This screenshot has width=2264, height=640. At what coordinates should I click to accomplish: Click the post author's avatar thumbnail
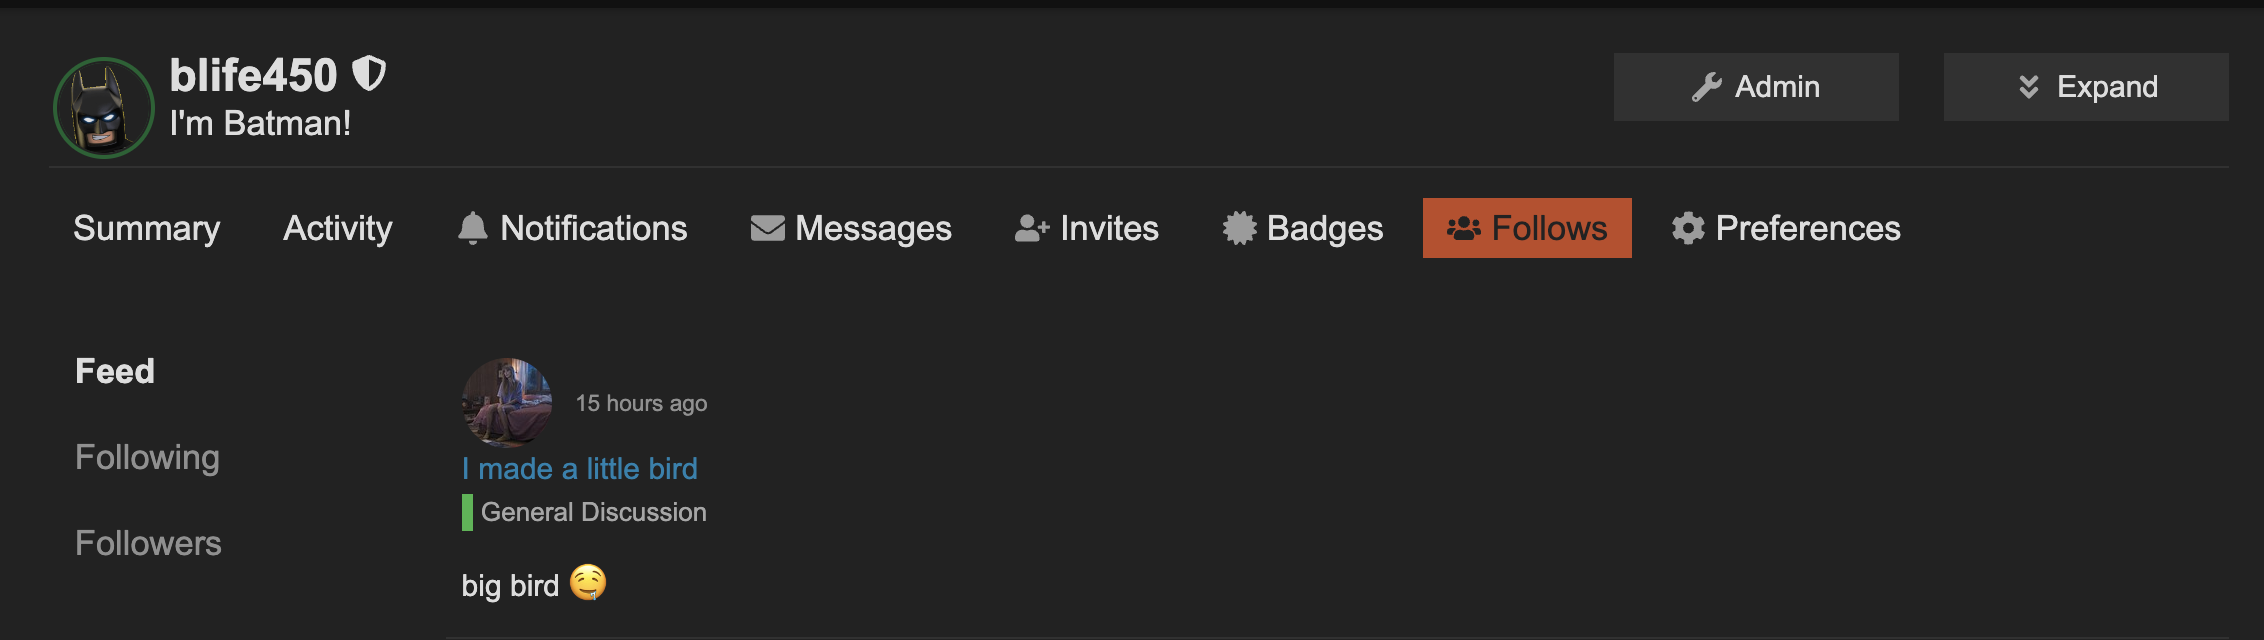point(507,402)
